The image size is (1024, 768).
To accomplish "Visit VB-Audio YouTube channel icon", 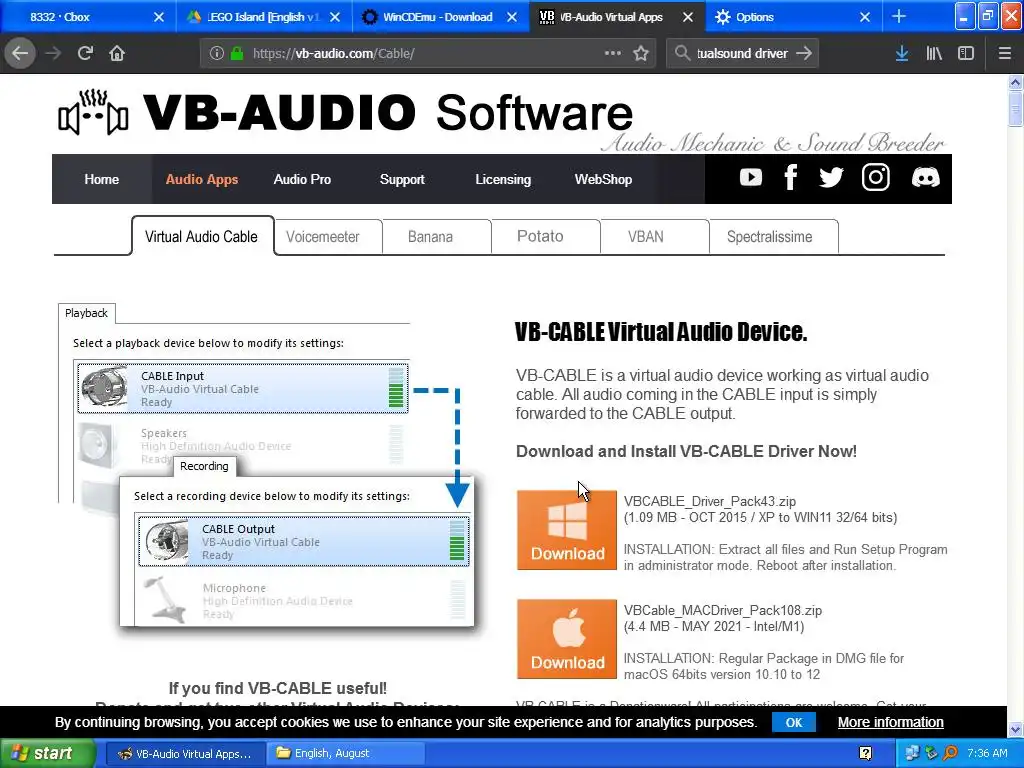I will pos(751,178).
